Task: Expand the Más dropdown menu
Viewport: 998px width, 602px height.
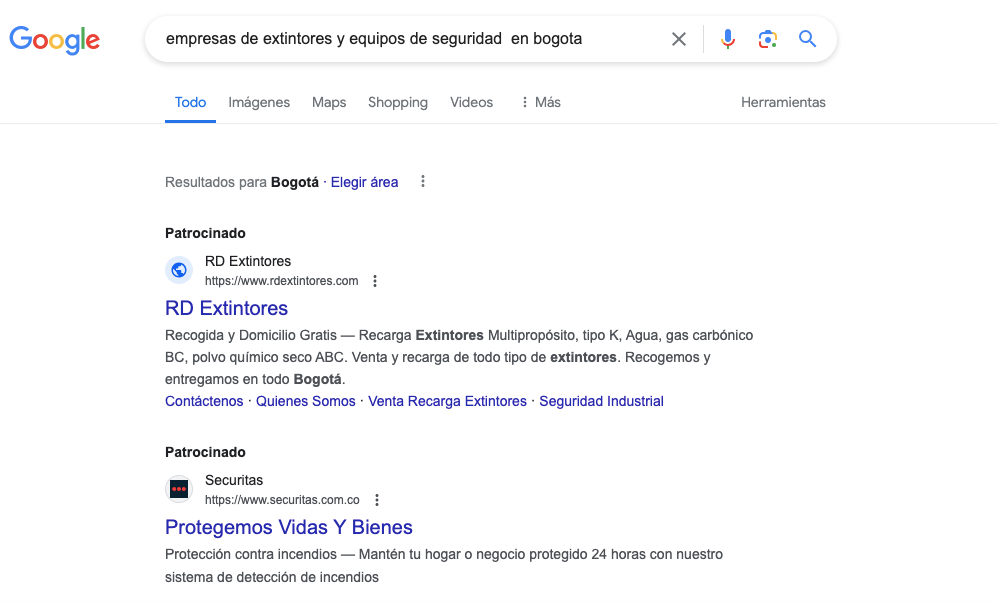Action: click(540, 102)
